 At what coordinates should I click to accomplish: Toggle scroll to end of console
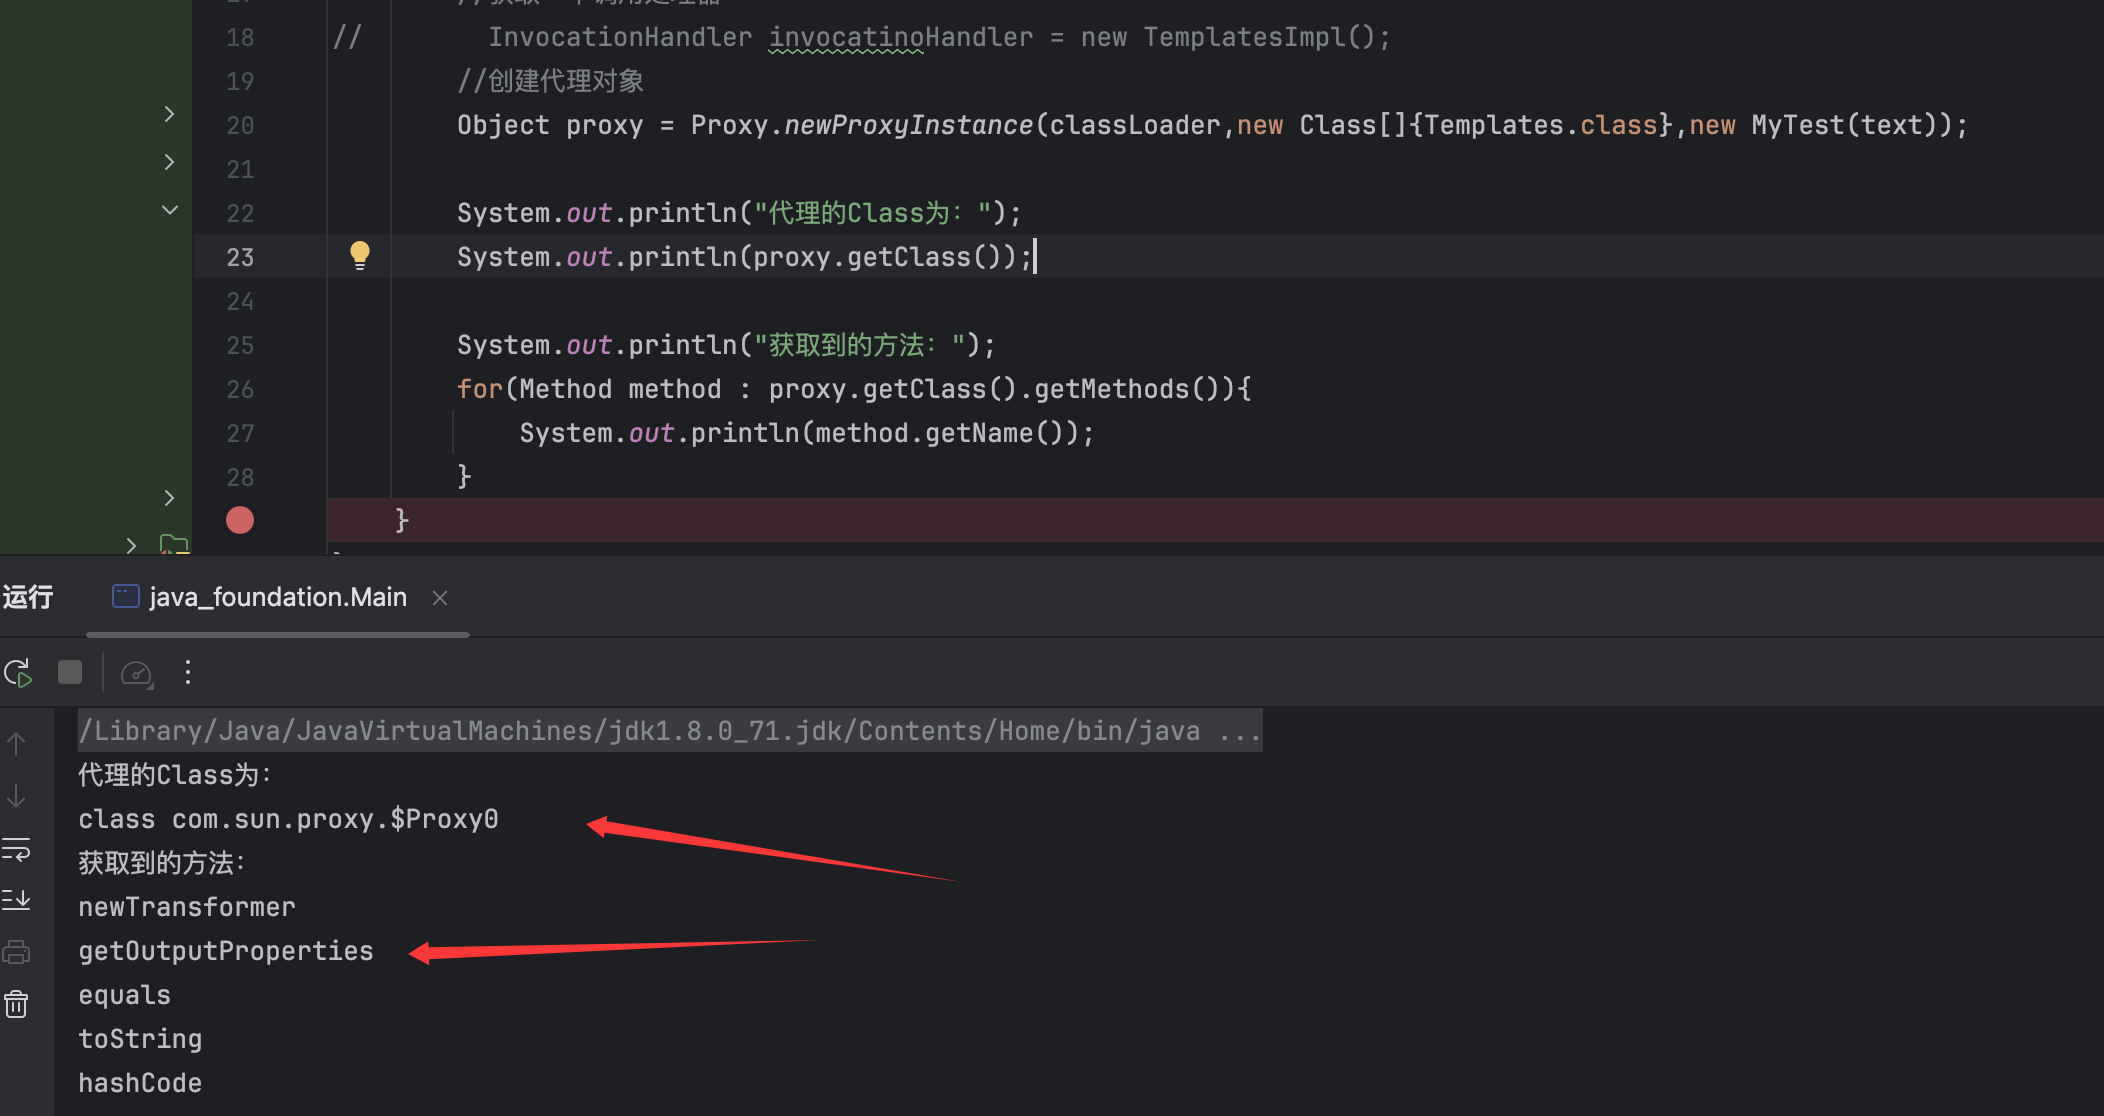[16, 900]
